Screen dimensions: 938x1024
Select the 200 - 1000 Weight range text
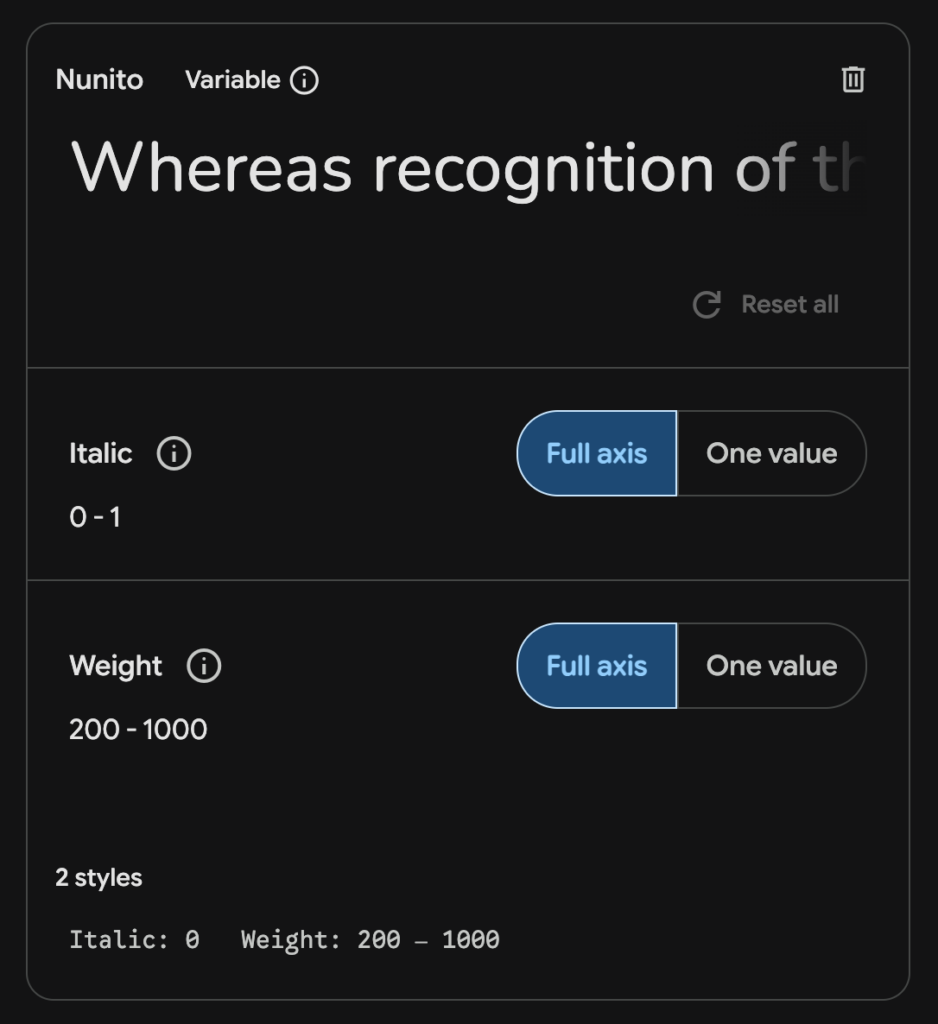[137, 729]
